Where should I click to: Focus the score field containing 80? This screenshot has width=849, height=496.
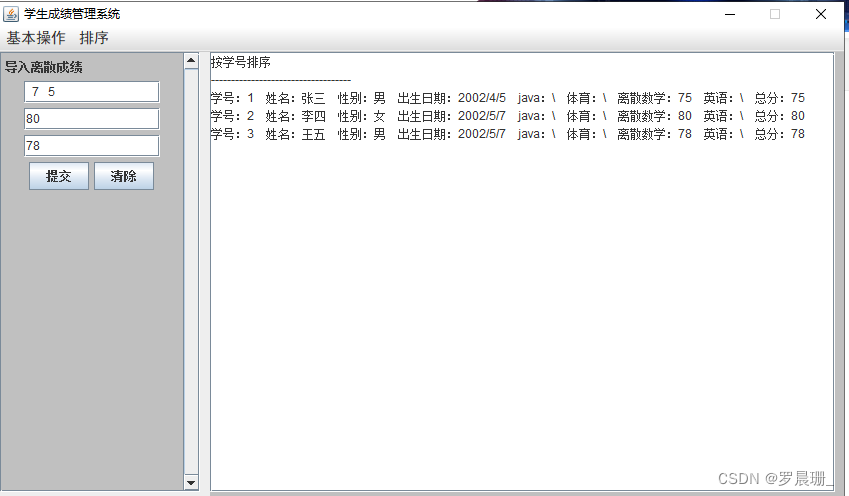92,119
